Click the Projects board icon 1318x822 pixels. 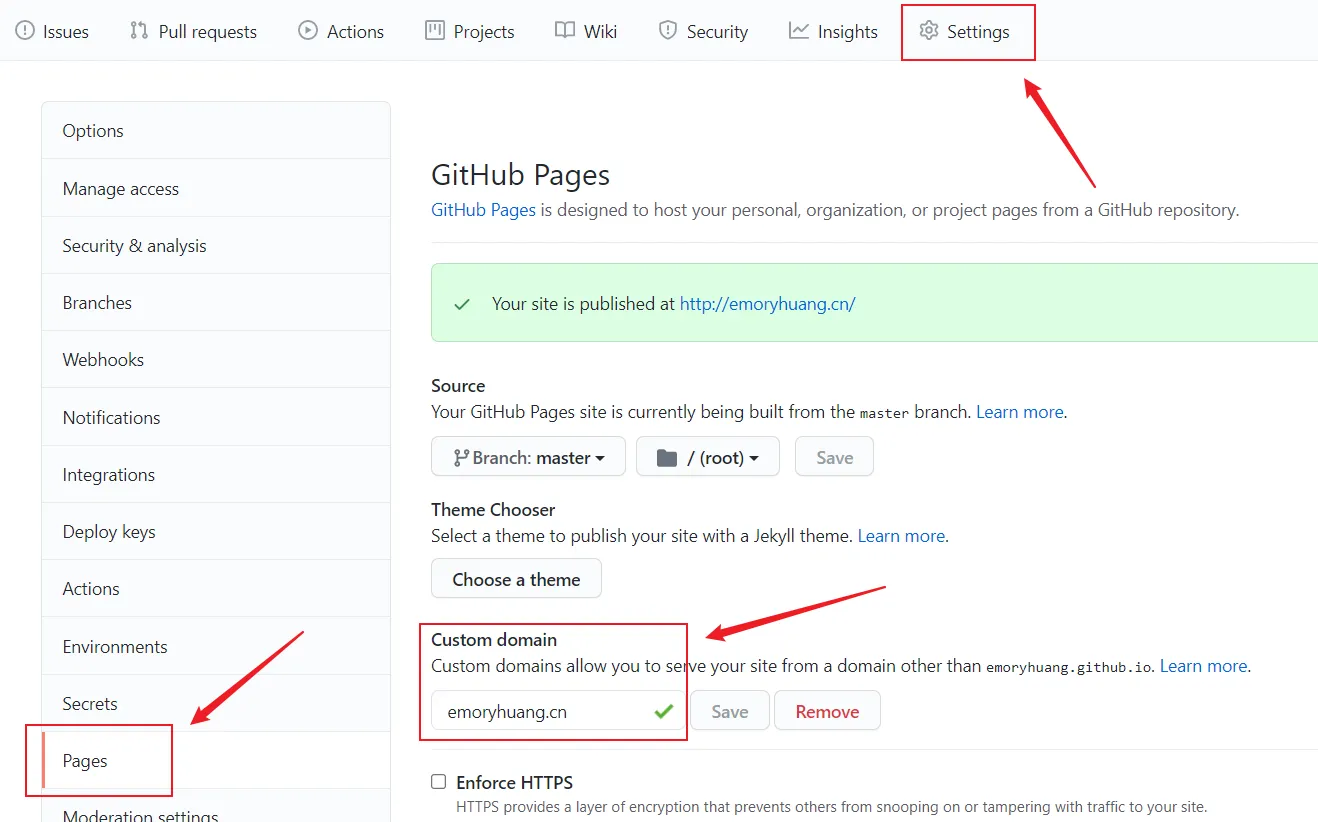click(435, 31)
